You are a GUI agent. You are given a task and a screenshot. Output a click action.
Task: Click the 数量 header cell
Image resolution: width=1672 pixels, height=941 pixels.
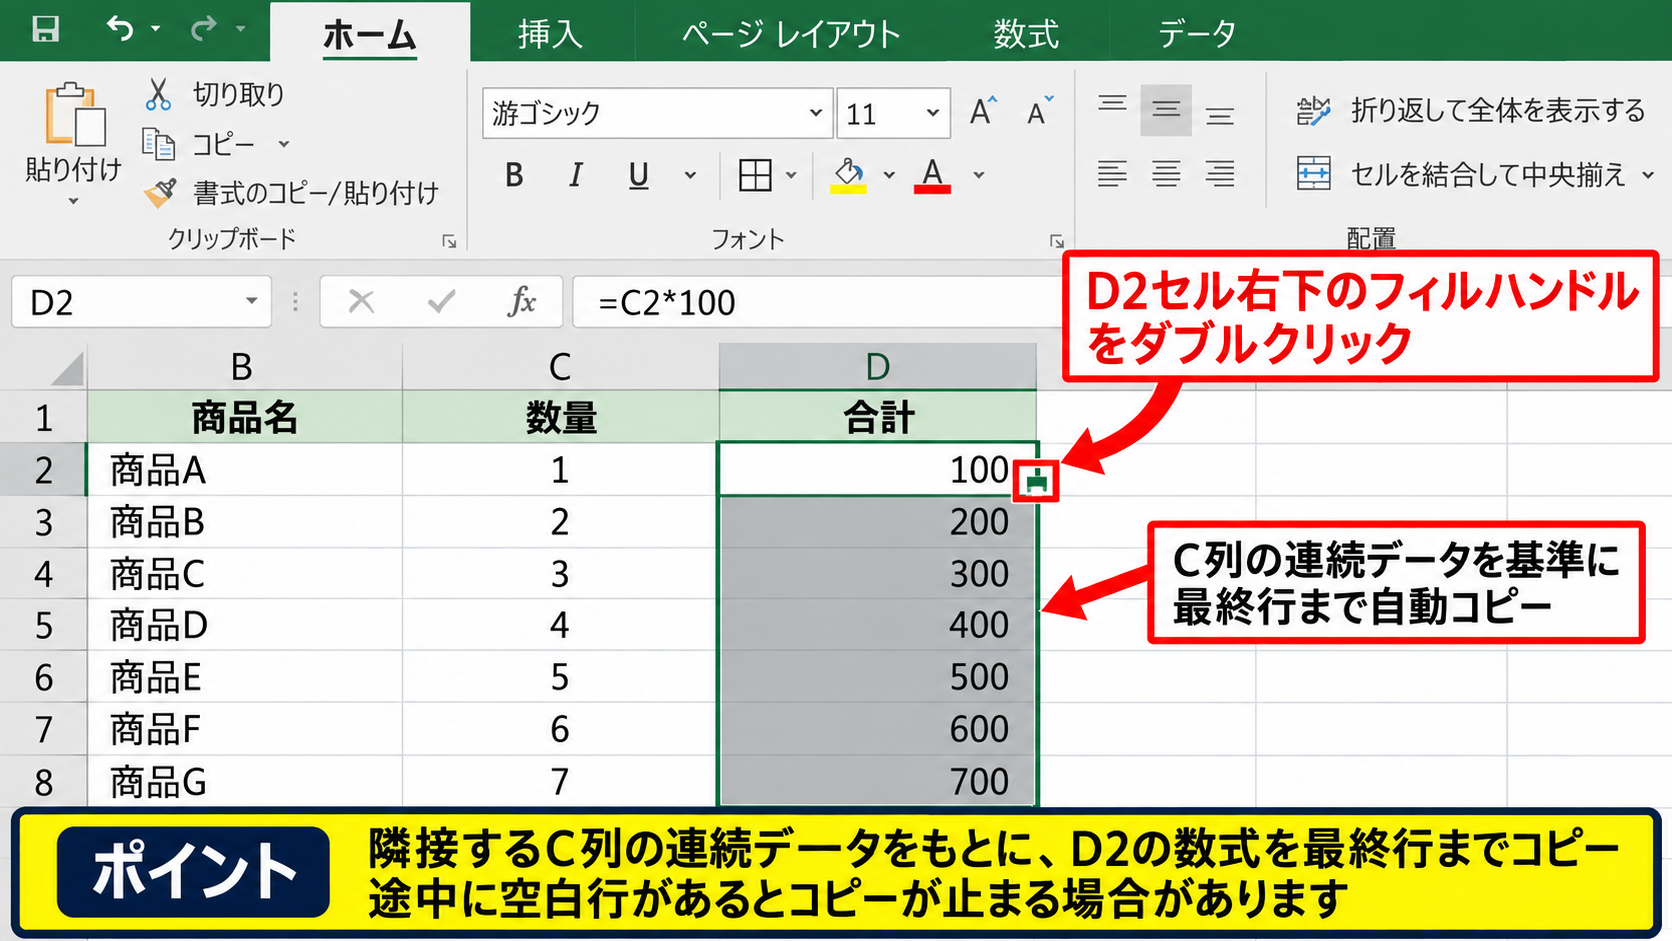coord(560,417)
